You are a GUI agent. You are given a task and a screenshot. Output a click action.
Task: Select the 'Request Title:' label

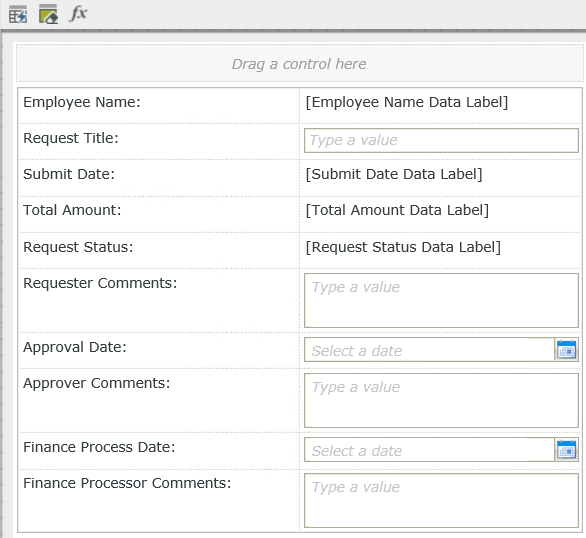point(71,138)
